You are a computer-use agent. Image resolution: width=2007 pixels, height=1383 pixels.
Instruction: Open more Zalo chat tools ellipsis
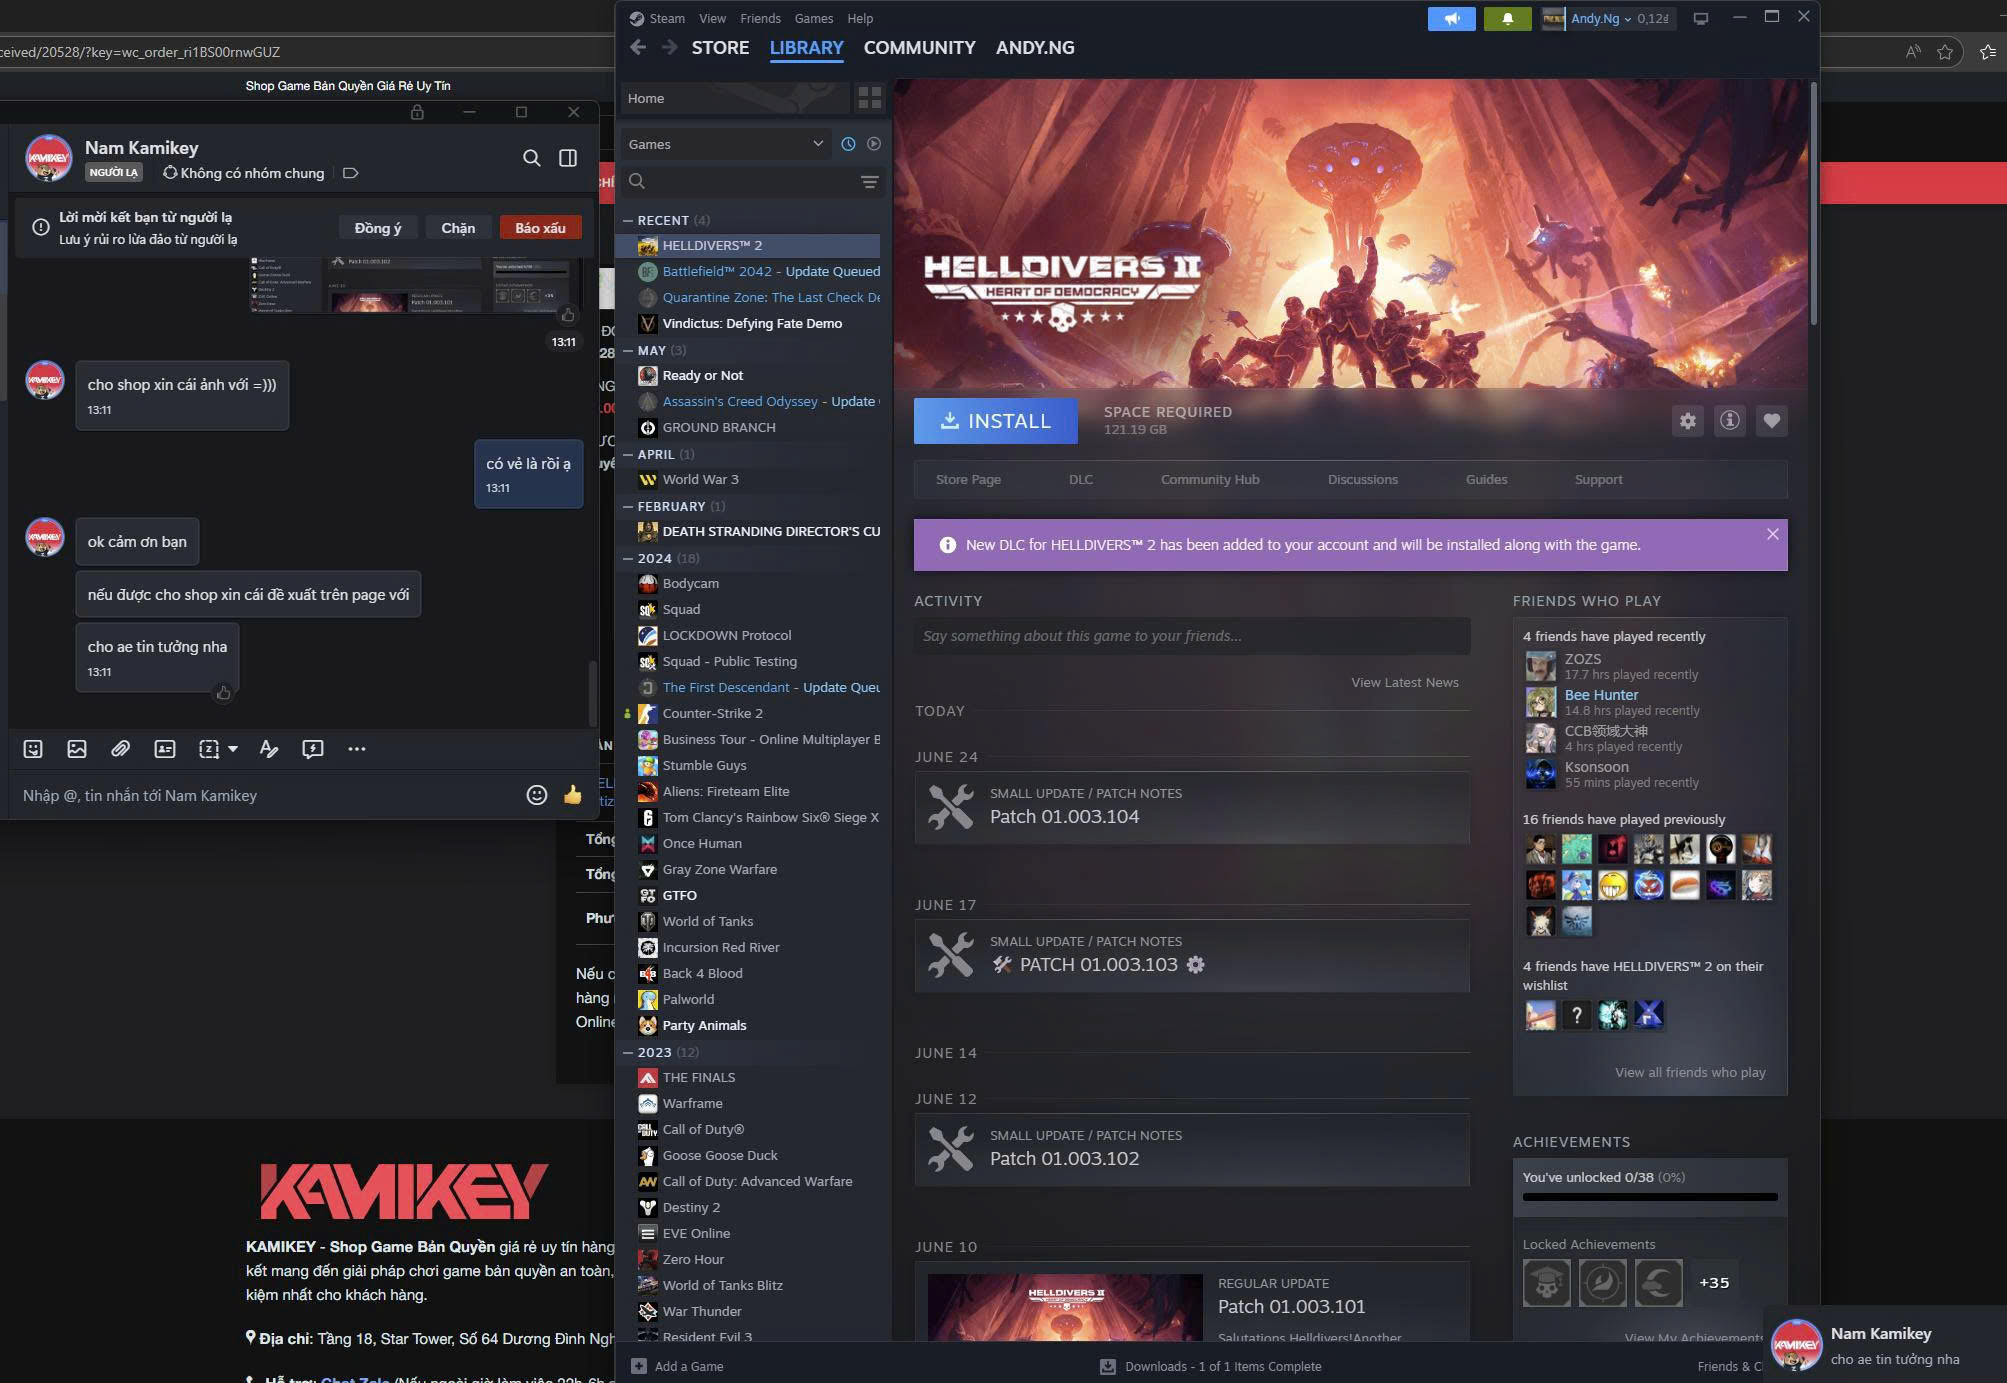coord(357,749)
